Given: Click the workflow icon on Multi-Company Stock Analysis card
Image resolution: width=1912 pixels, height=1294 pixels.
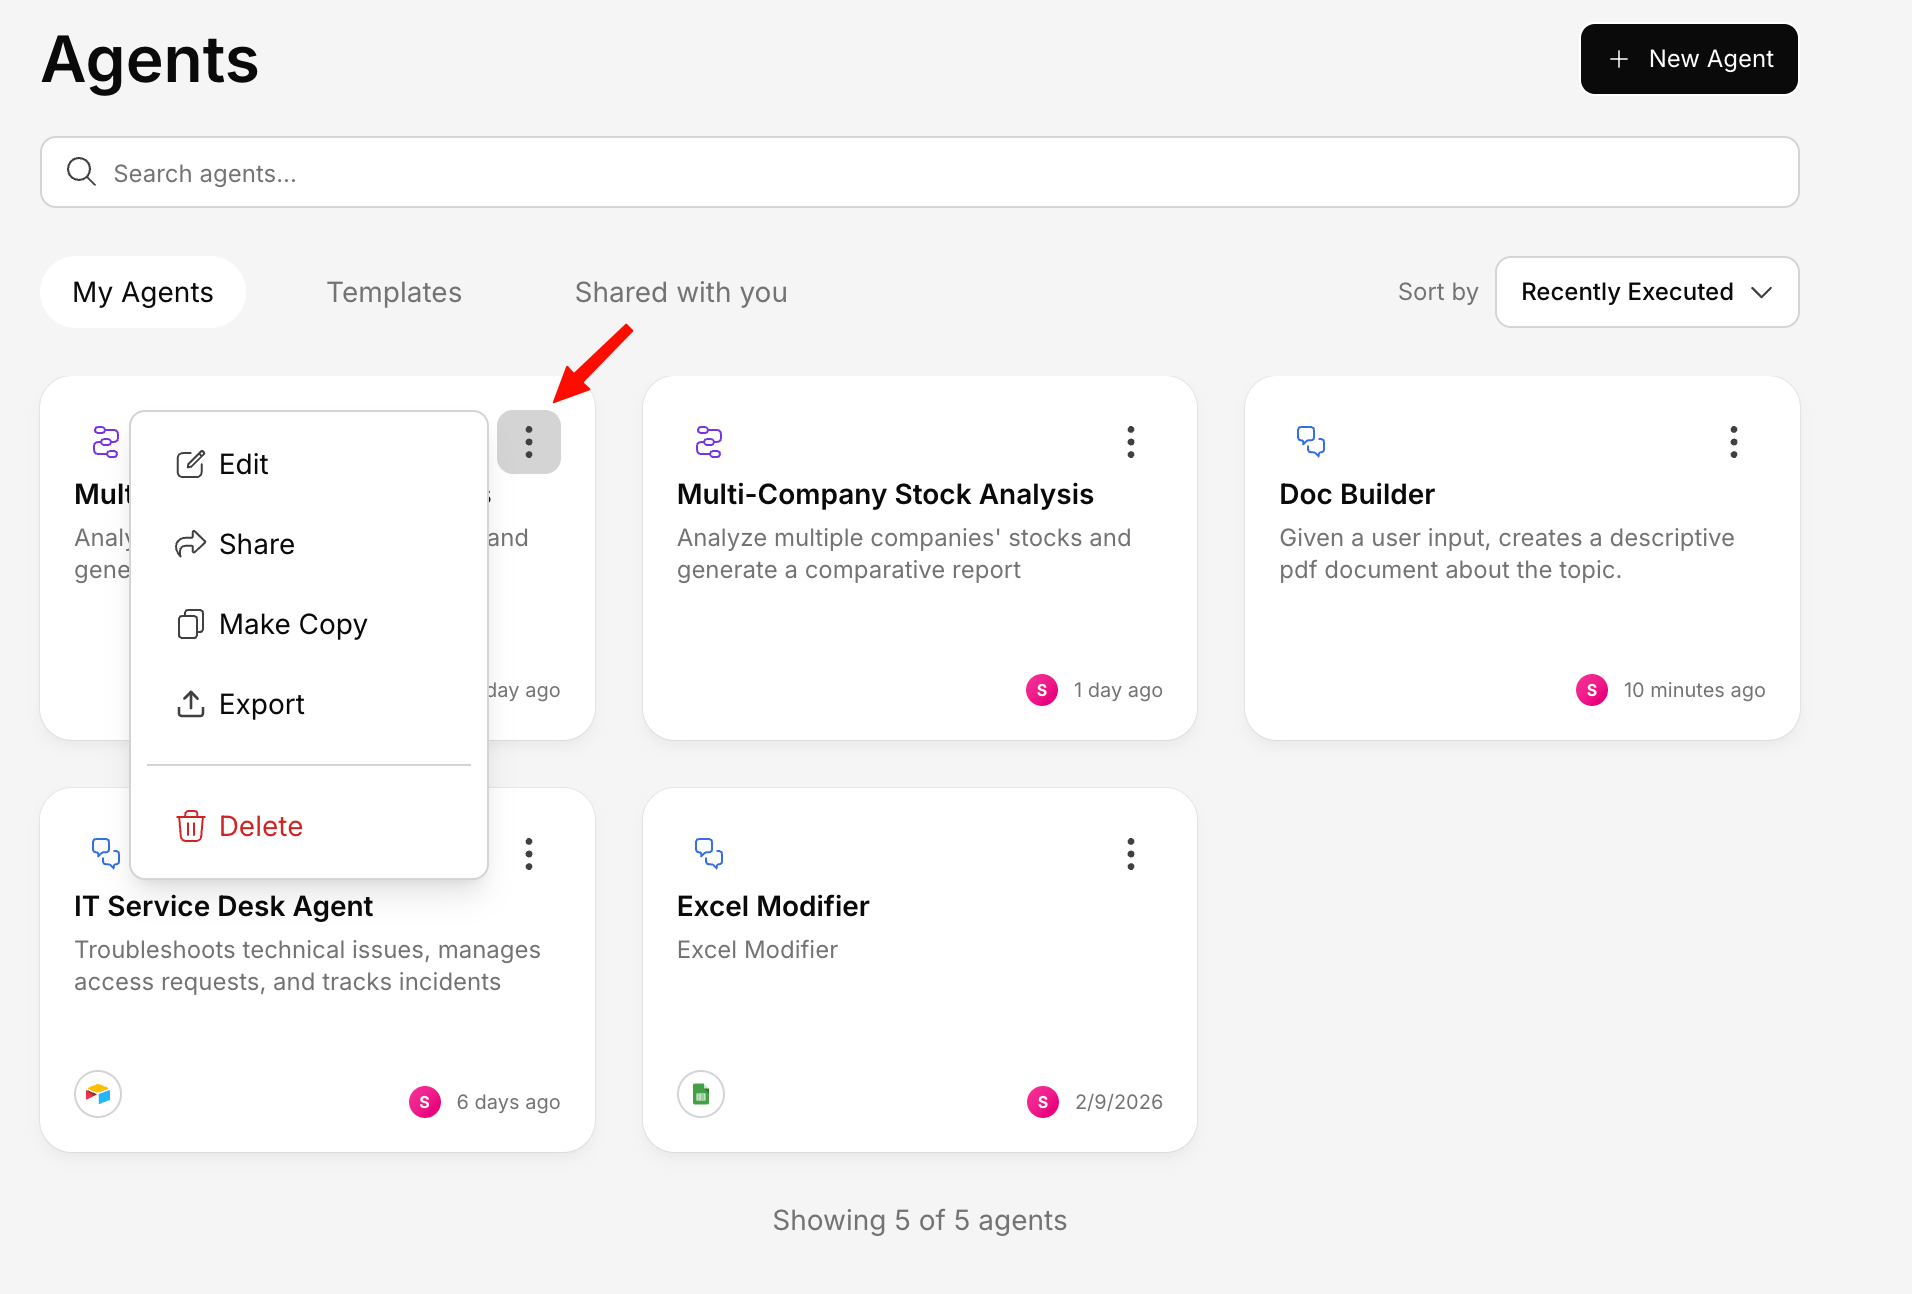Looking at the screenshot, I should point(708,441).
